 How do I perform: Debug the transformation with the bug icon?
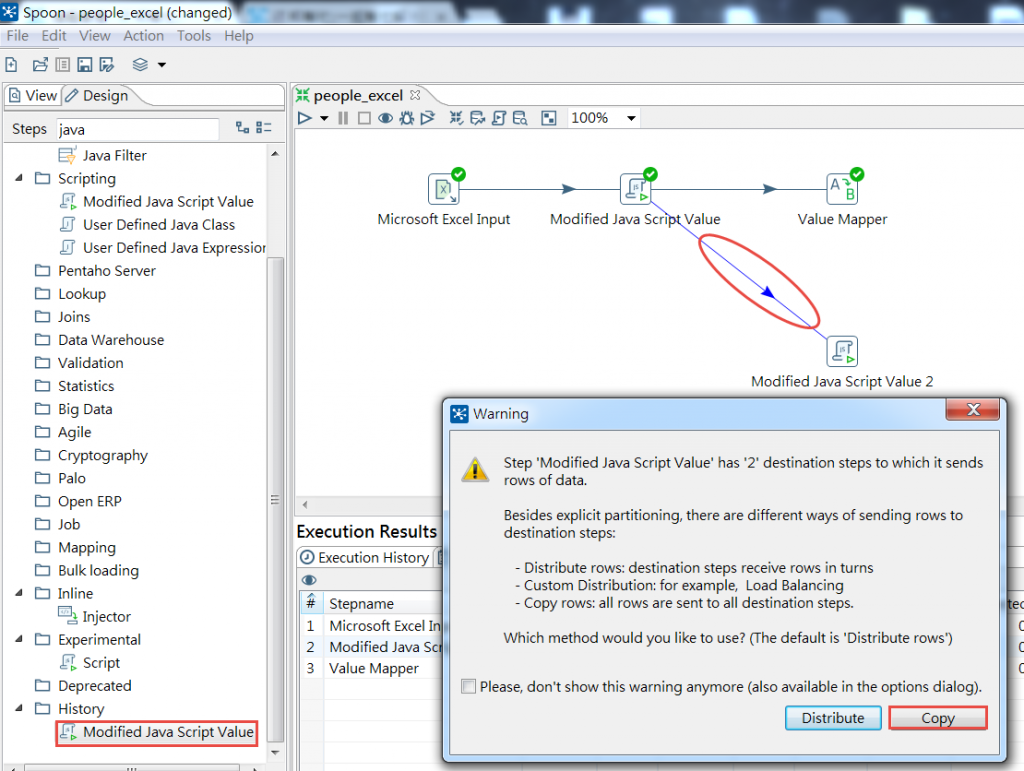coord(407,118)
